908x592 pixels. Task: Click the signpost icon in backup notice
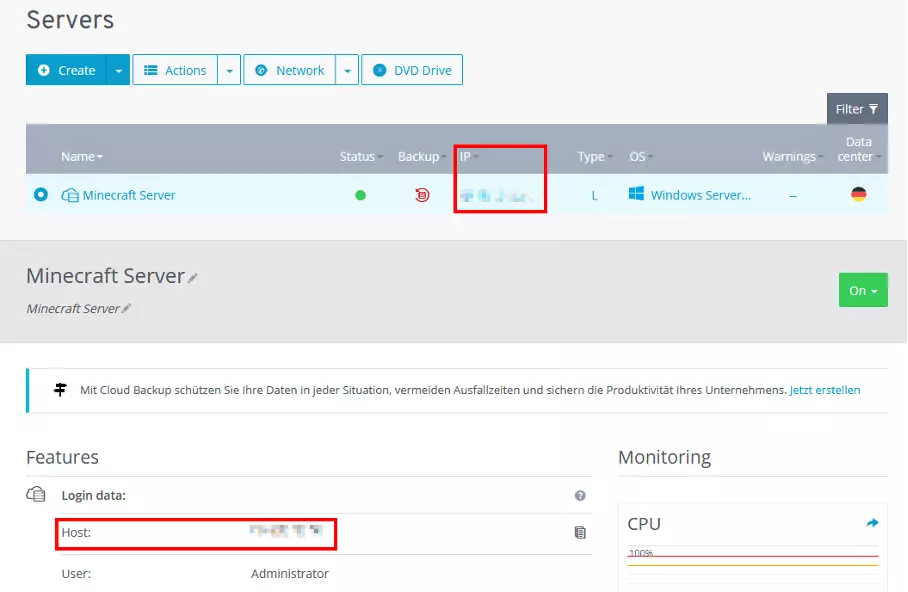[x=60, y=389]
